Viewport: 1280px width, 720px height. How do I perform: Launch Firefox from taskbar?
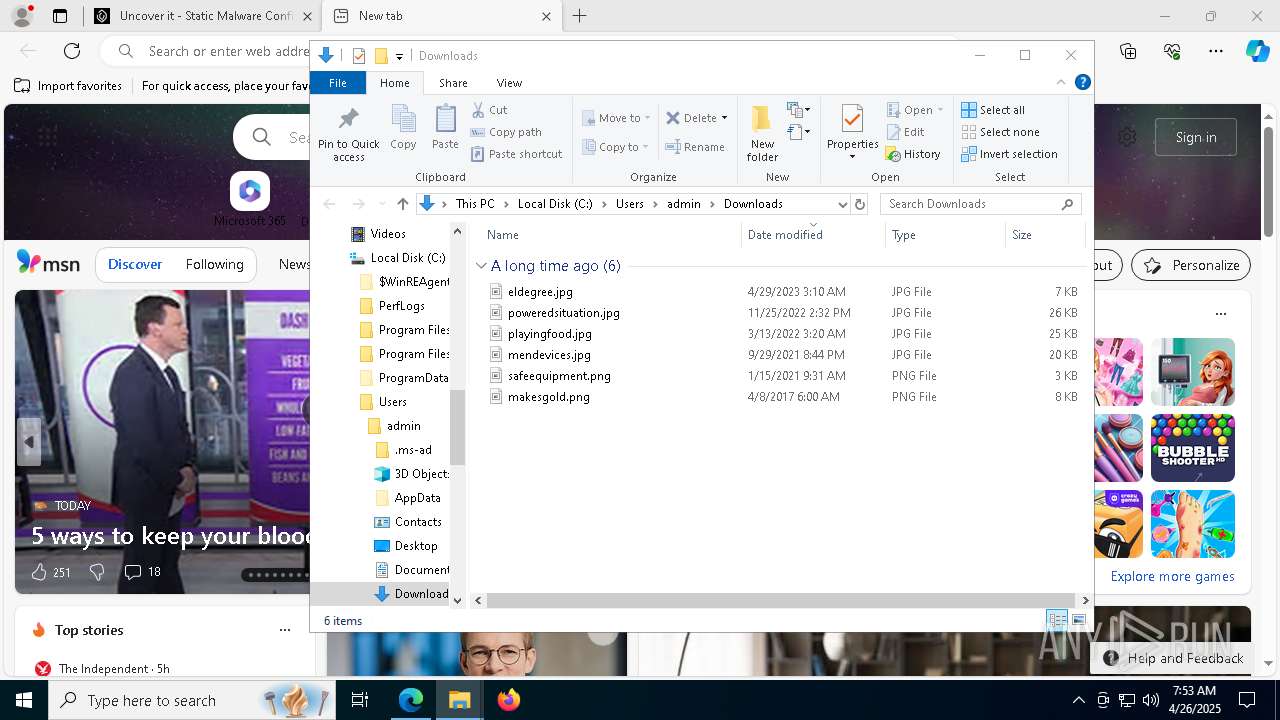(x=509, y=700)
